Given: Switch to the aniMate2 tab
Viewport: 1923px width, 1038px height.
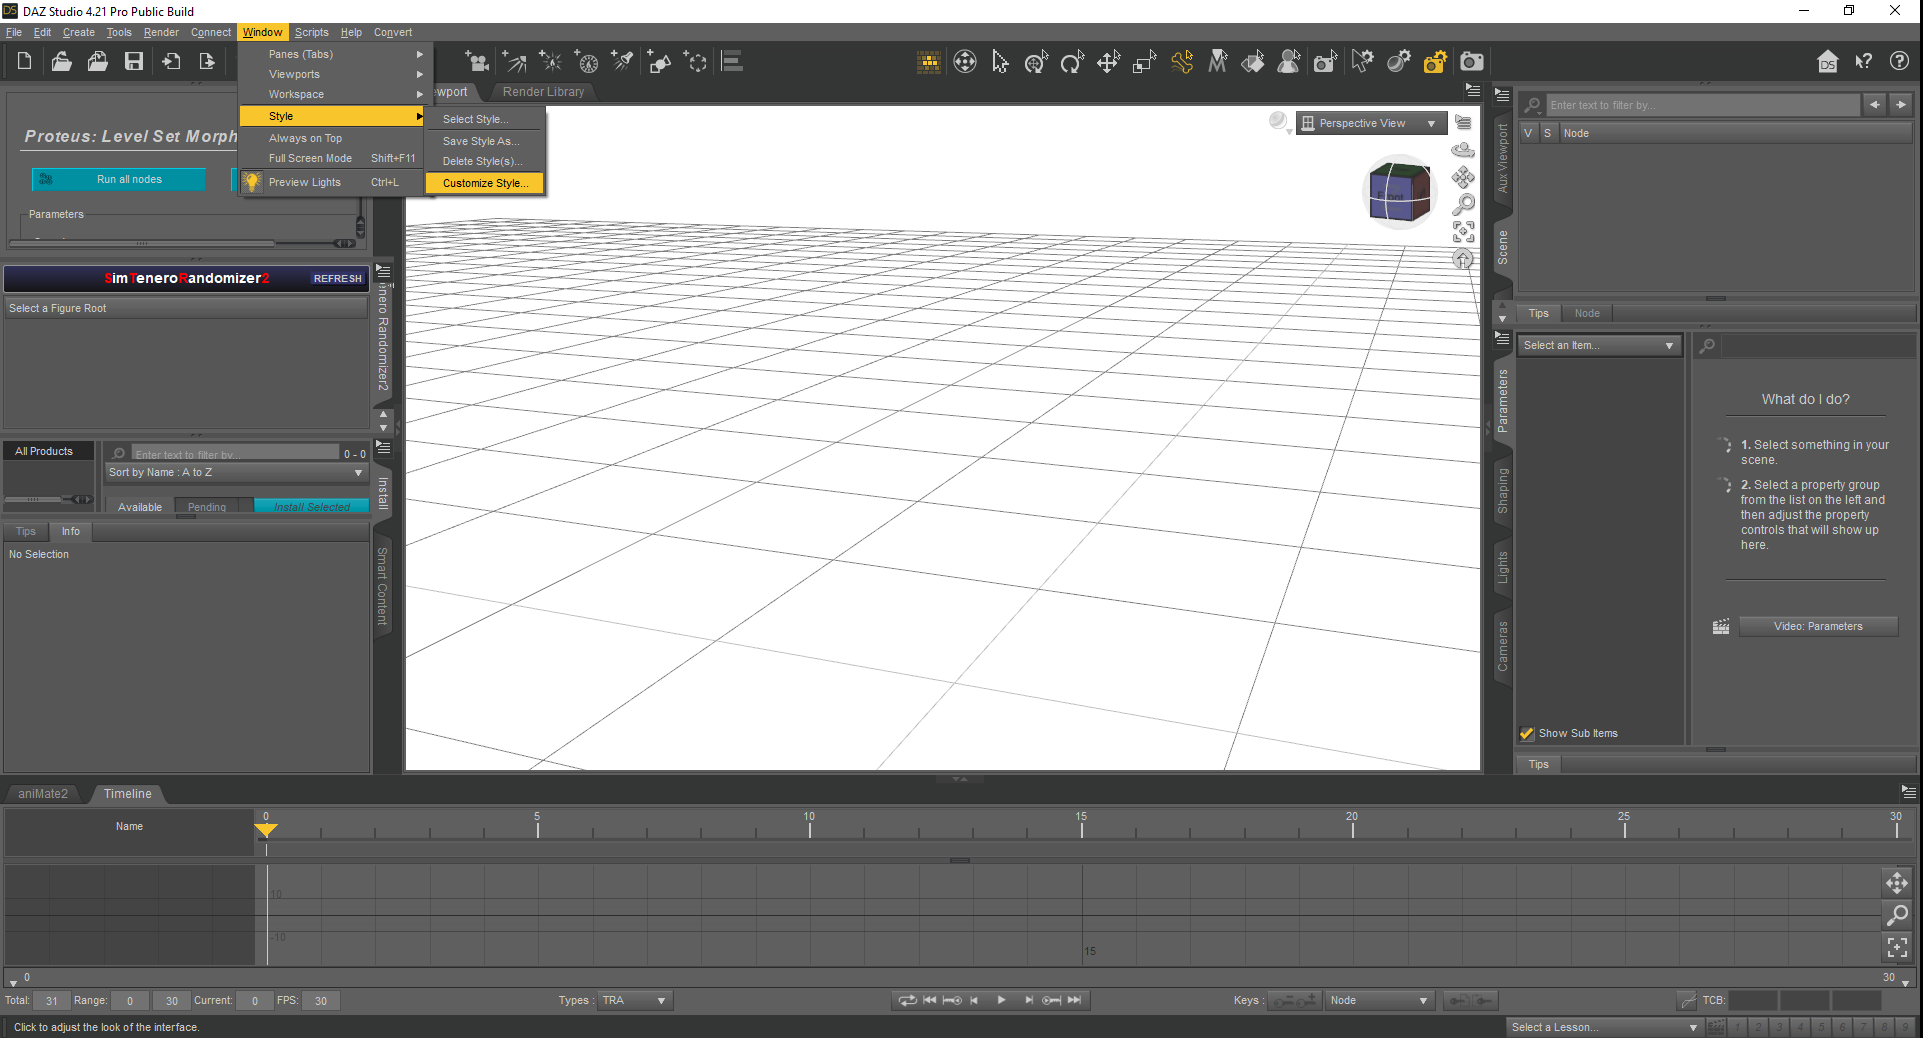Looking at the screenshot, I should (43, 794).
